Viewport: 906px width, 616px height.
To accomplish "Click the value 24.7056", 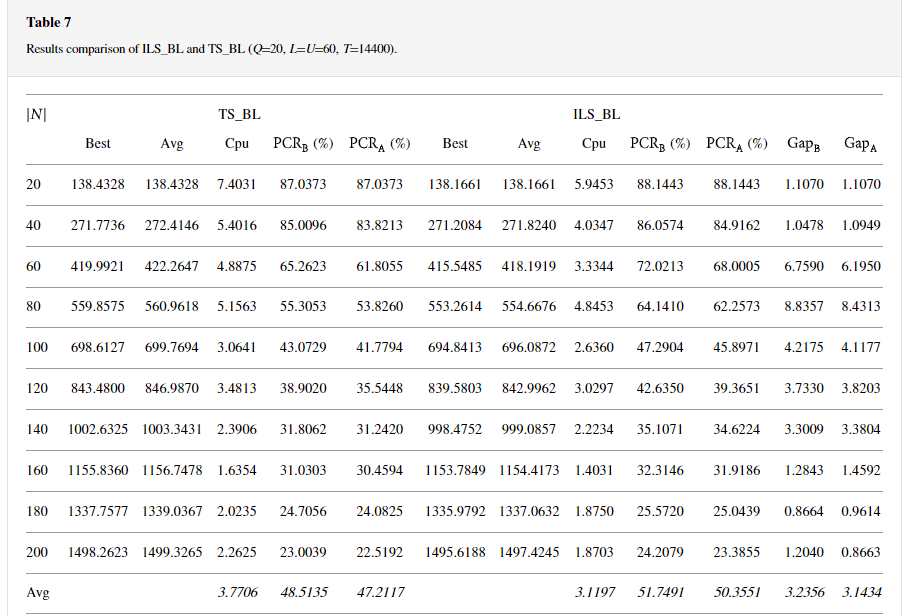I will click(x=303, y=511).
